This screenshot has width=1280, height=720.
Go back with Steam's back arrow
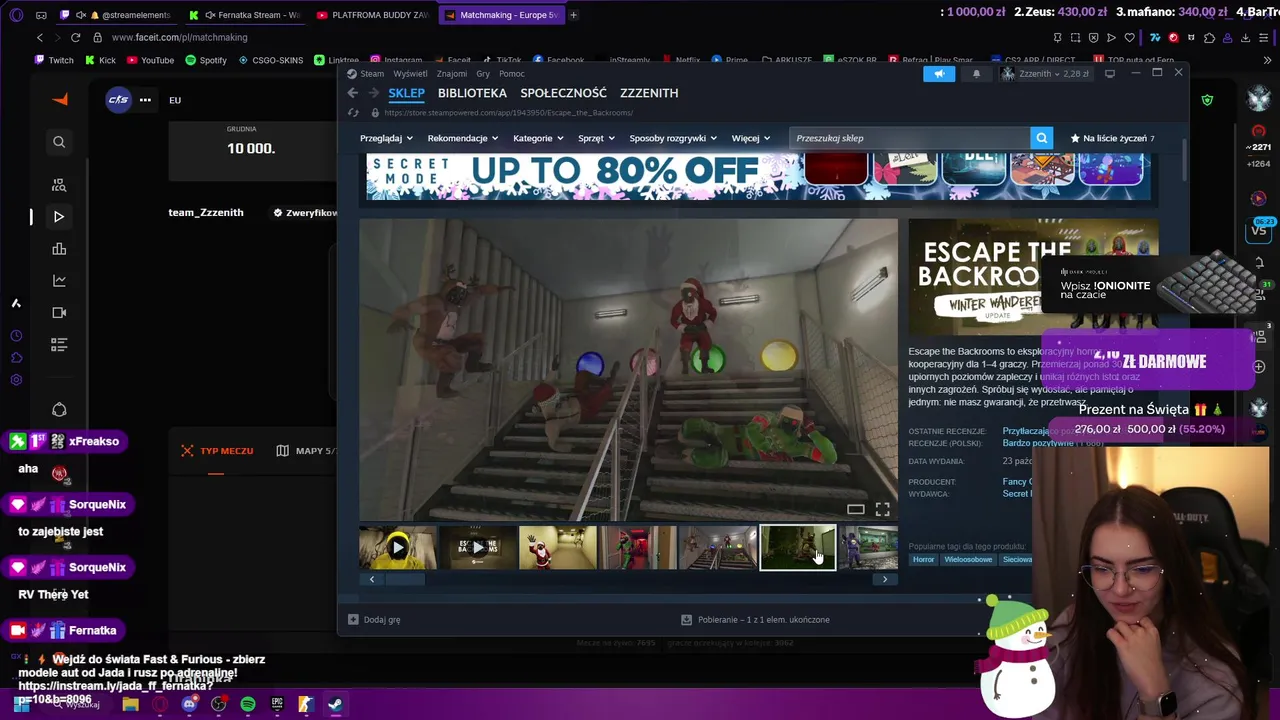point(352,93)
